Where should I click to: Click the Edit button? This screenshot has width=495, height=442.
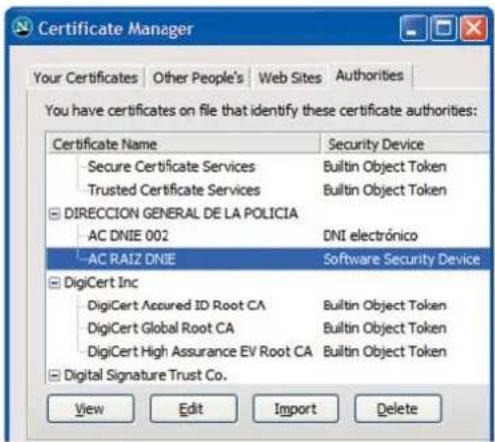[x=194, y=409]
